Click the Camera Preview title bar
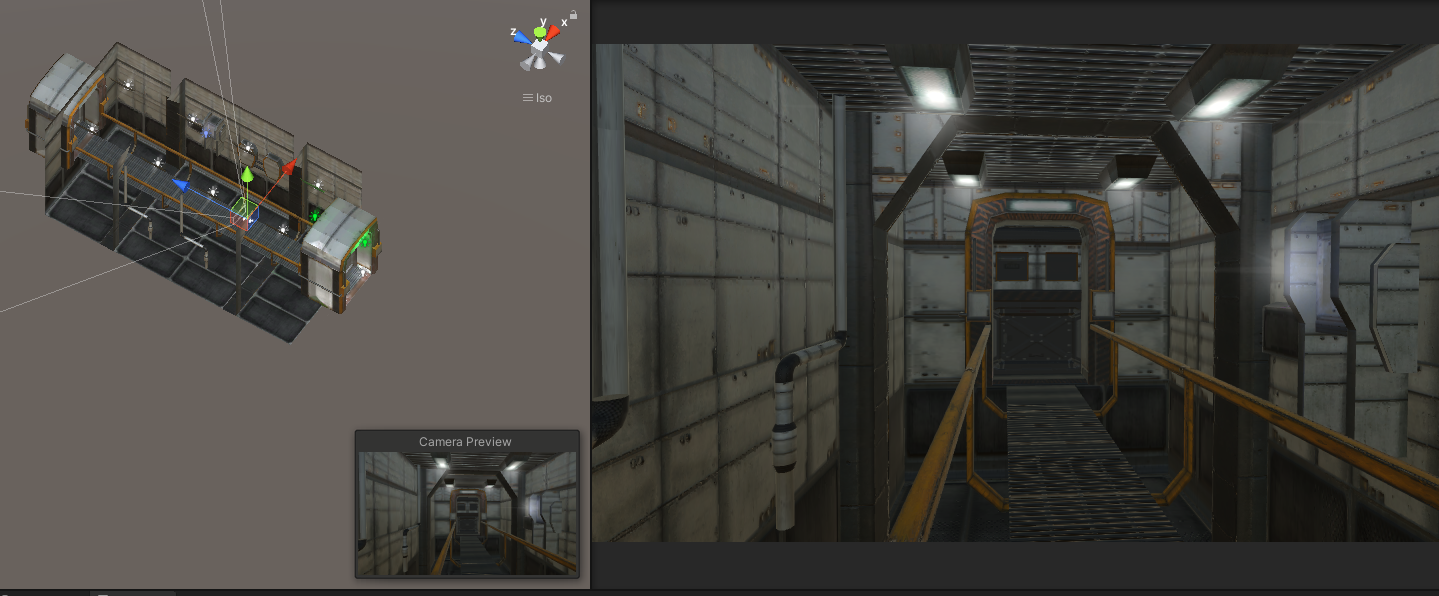Viewport: 1439px width, 596px height. click(x=467, y=441)
